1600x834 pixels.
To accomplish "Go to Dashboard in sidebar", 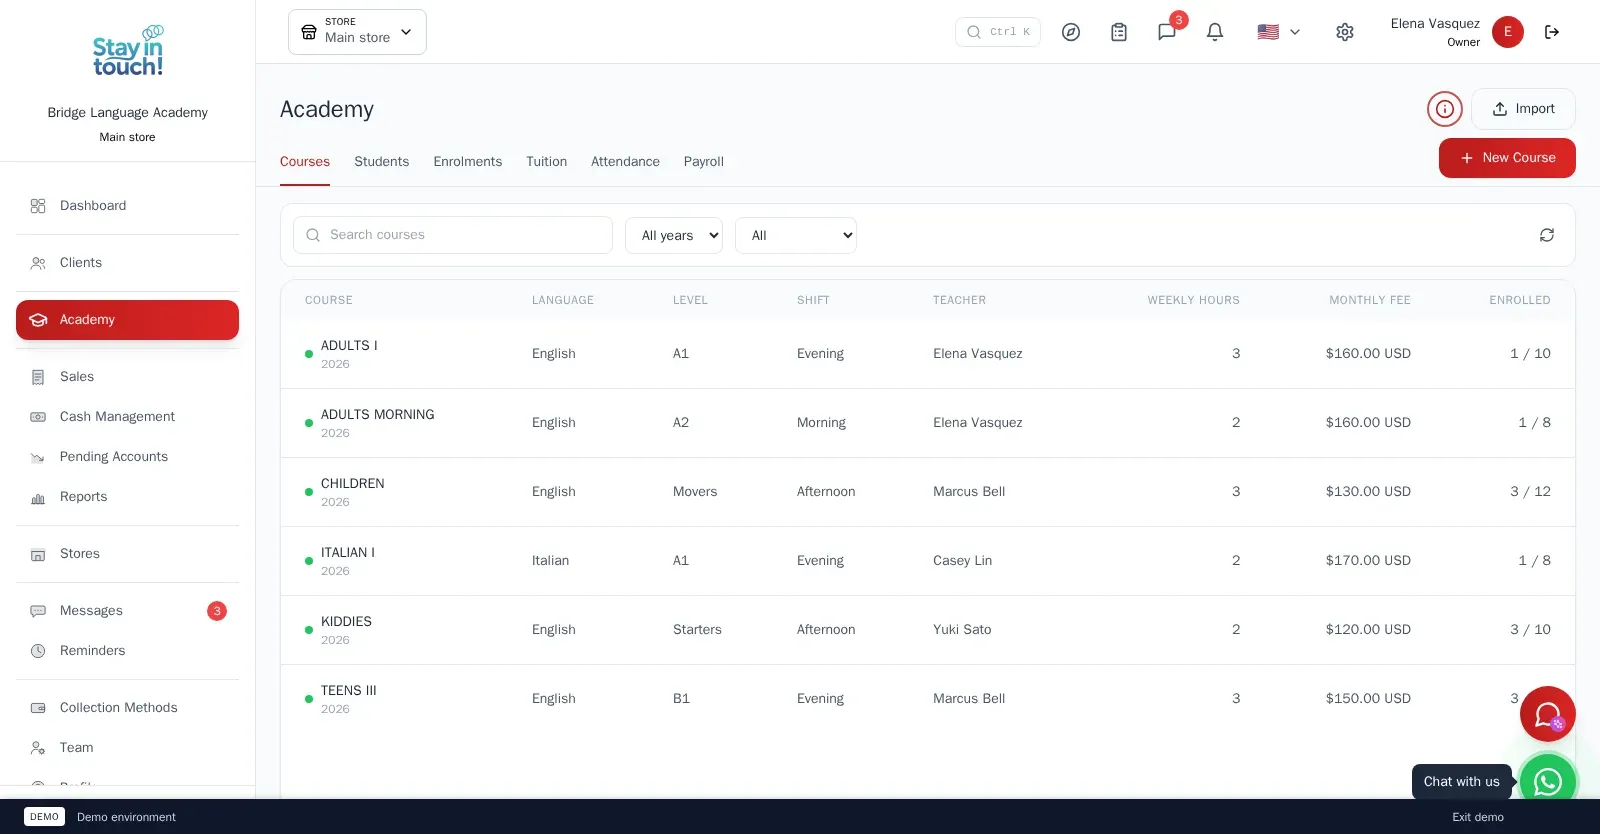I will (127, 206).
